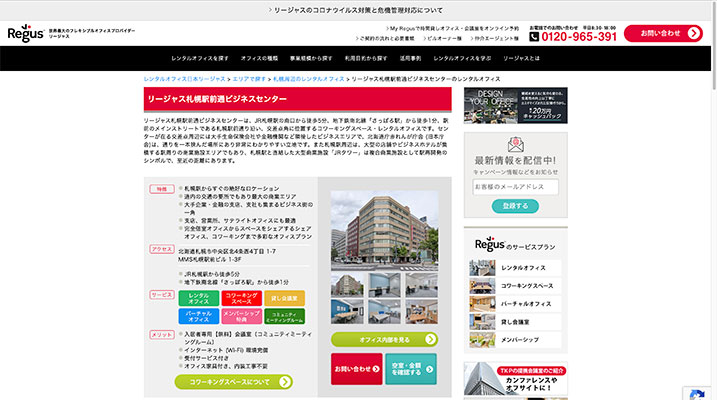Viewport: 717px width, 400px height.
Task: Open the TKP提携会議室 conference banner
Action: [x=515, y=379]
